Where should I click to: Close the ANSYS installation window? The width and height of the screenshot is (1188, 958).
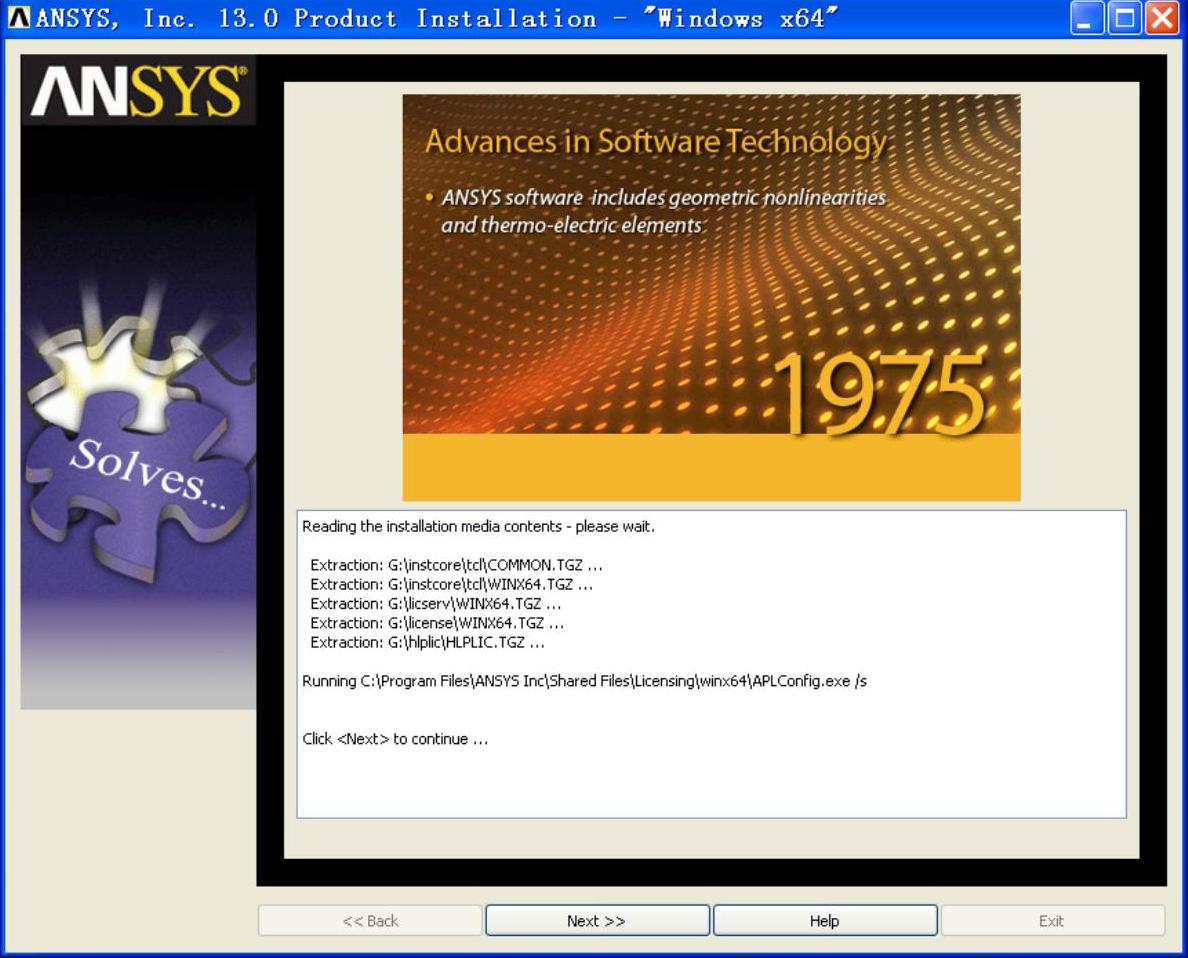1162,18
